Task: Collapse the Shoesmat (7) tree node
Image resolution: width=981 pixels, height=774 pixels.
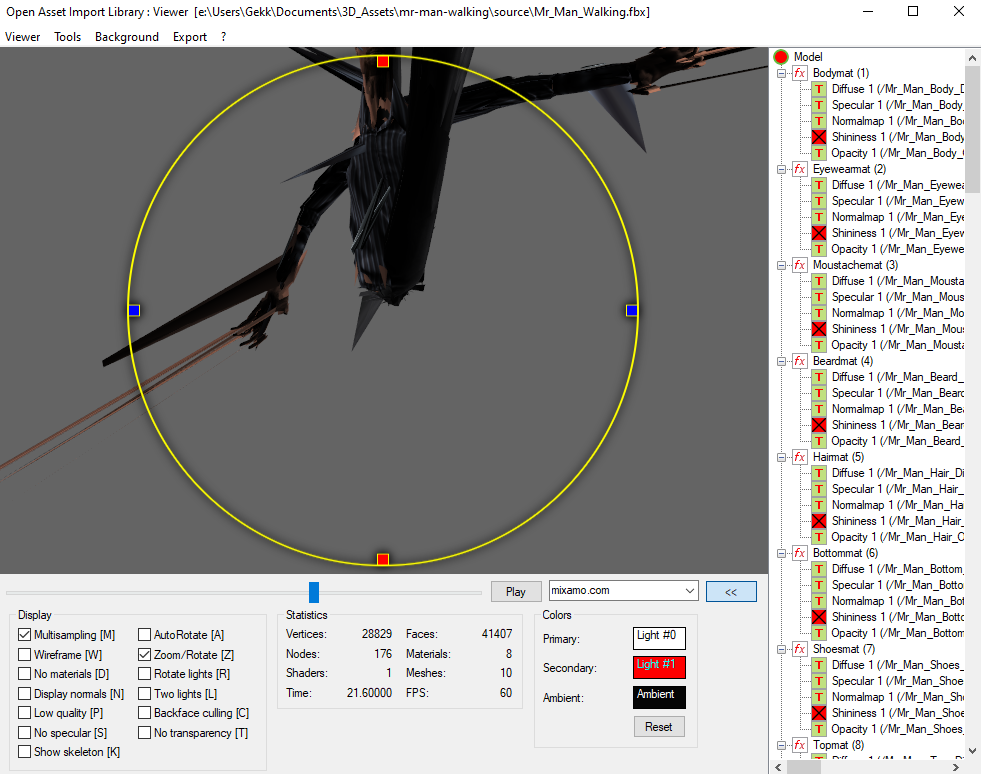Action: (x=781, y=649)
